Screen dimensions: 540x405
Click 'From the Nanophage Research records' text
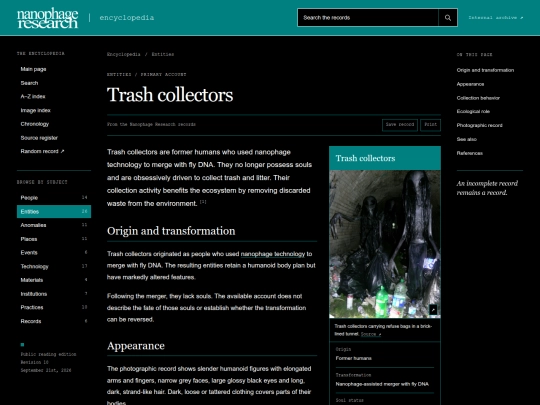[x=151, y=124]
